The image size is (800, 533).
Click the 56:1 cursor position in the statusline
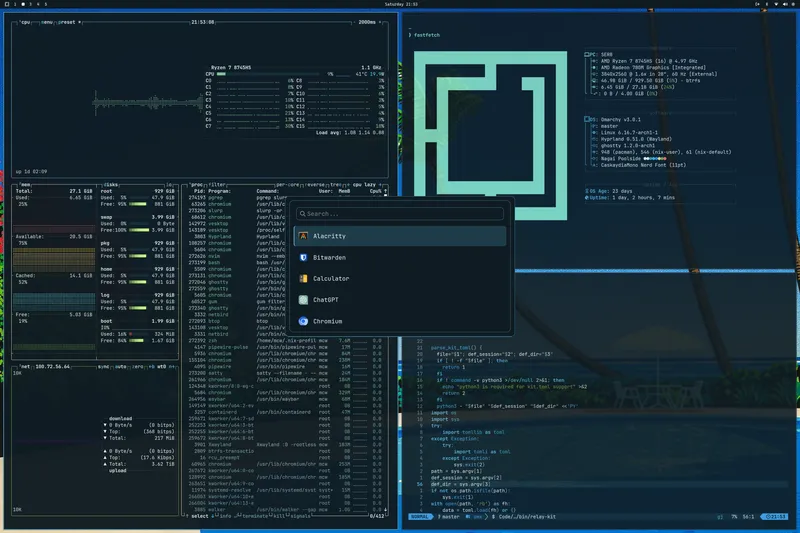click(x=748, y=517)
